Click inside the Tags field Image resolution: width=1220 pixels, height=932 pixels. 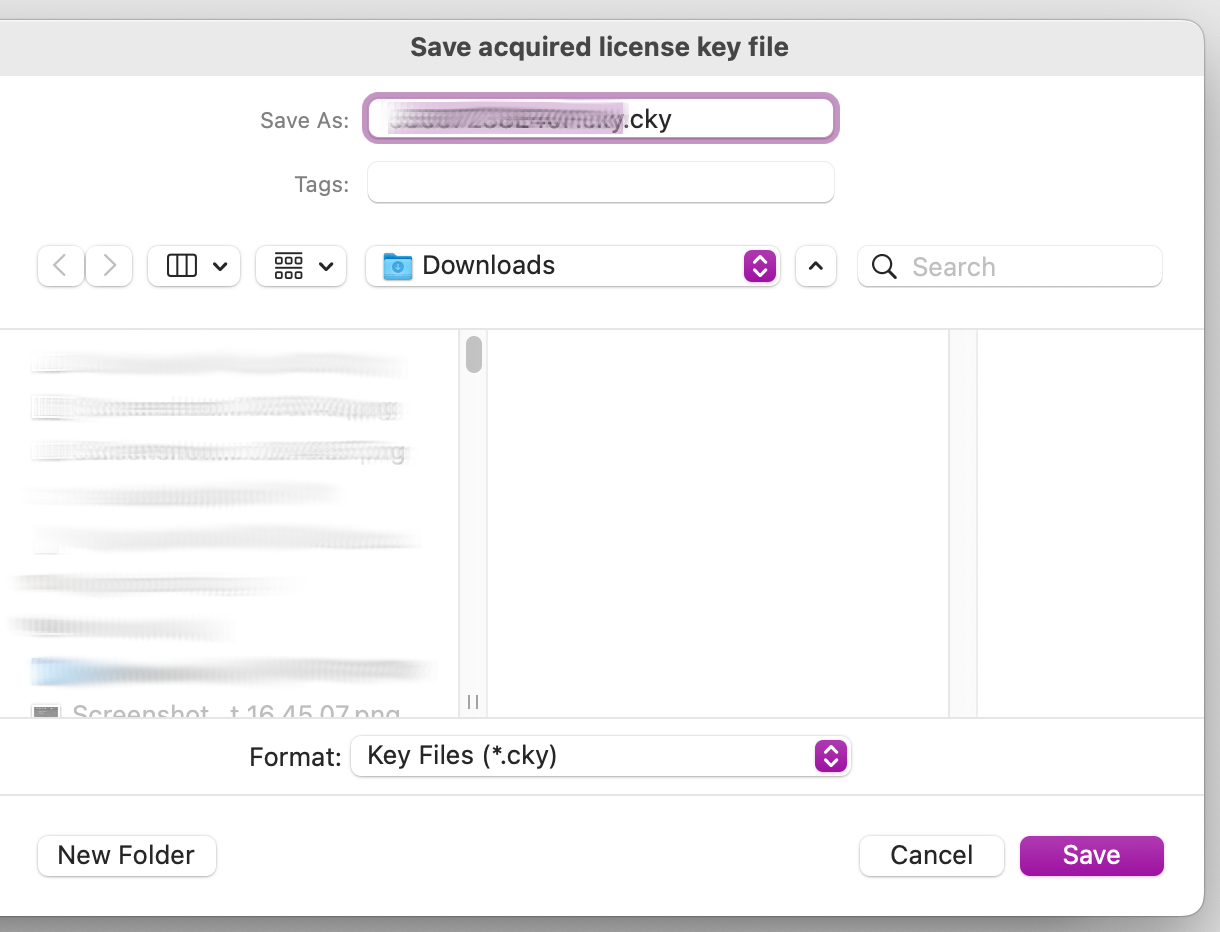point(600,182)
